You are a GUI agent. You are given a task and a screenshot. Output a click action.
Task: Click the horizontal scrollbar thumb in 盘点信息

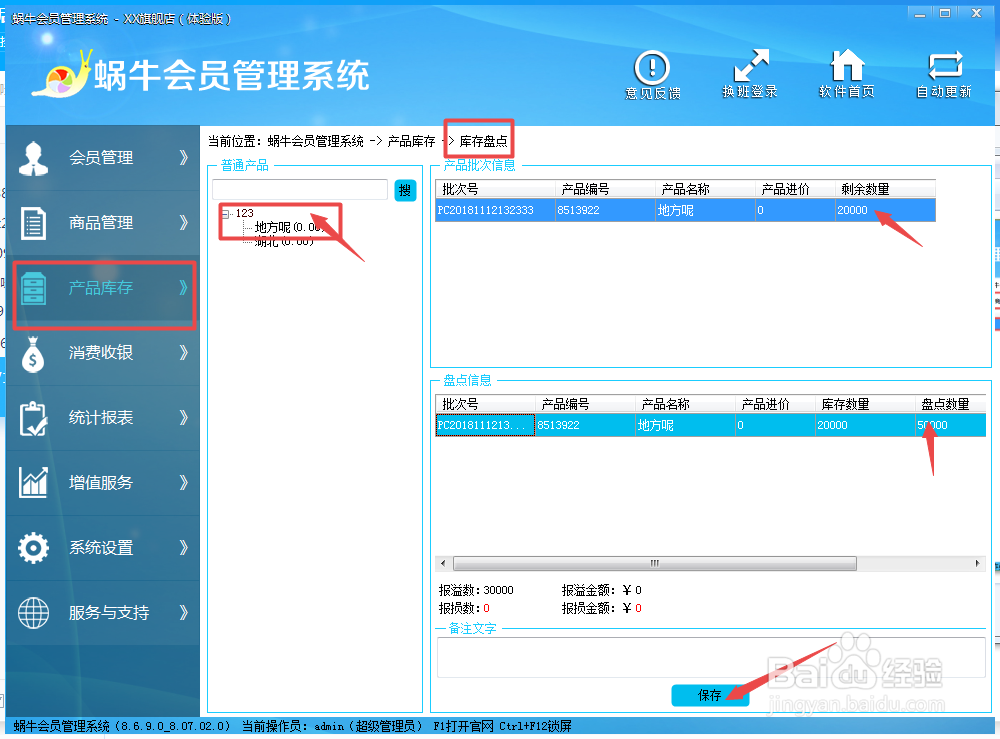click(655, 564)
